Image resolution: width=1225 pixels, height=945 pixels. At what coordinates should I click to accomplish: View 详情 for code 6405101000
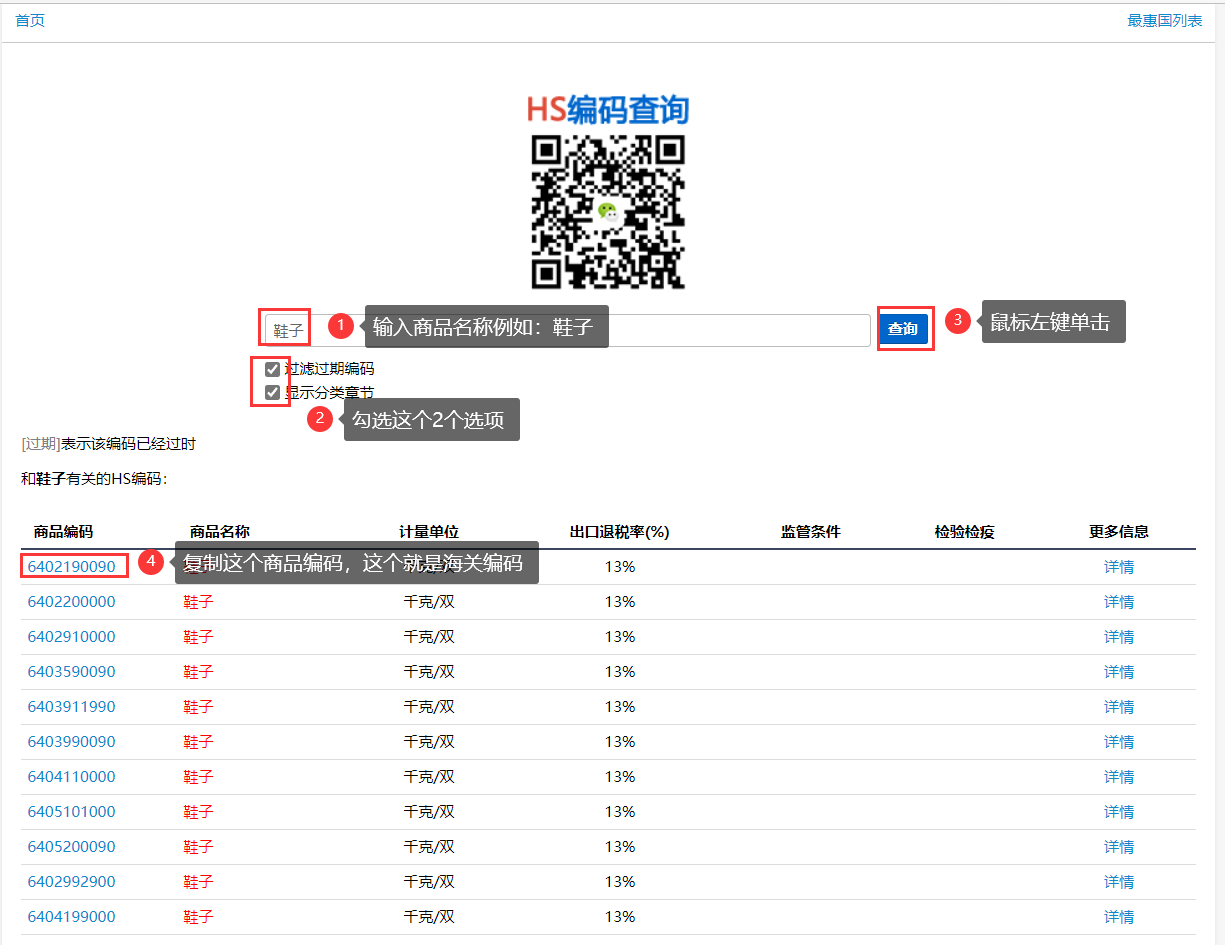click(1119, 812)
